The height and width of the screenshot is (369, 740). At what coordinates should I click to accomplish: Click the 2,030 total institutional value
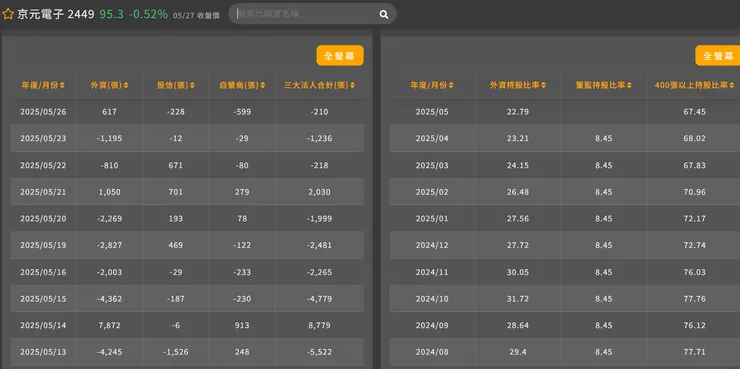coord(320,192)
